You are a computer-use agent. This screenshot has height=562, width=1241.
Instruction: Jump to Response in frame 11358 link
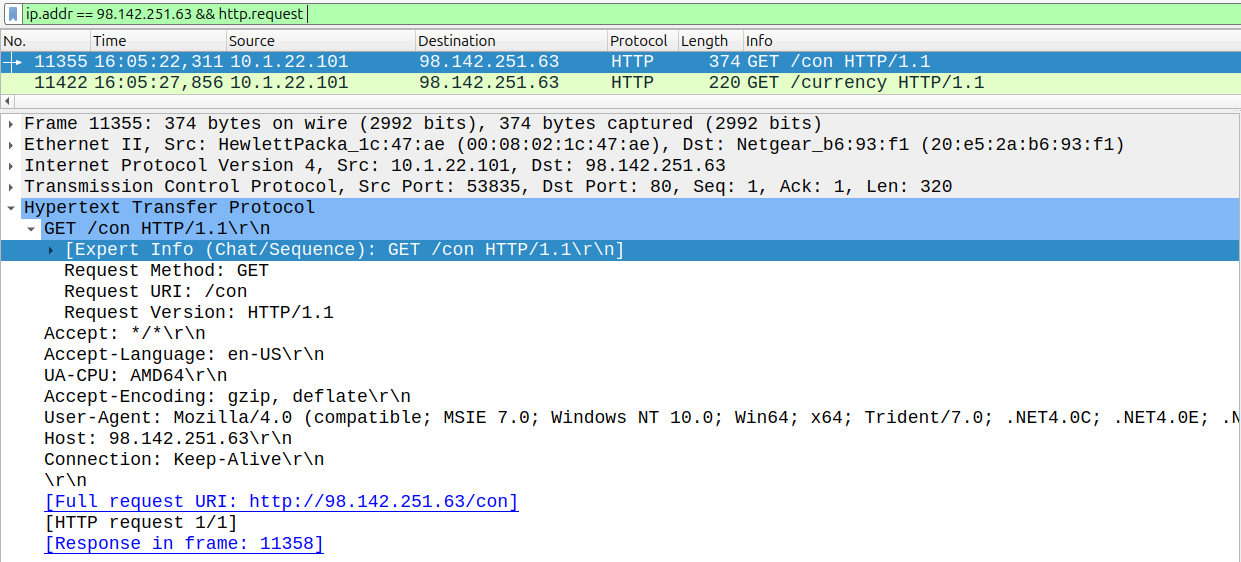click(184, 544)
